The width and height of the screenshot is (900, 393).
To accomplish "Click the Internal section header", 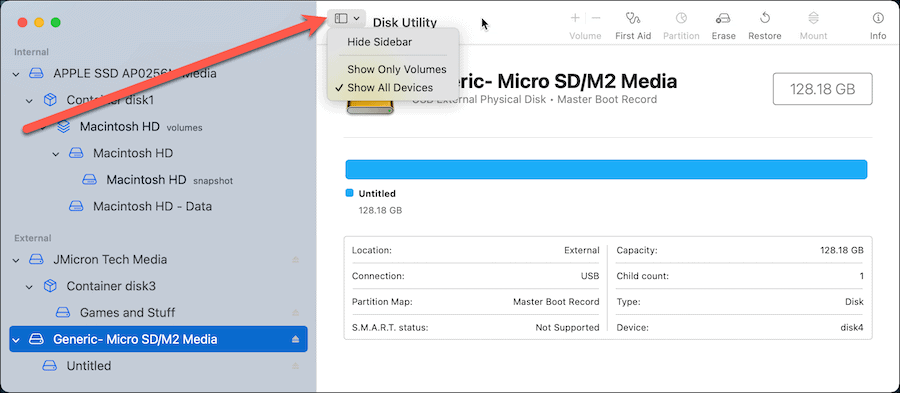I will tap(32, 52).
